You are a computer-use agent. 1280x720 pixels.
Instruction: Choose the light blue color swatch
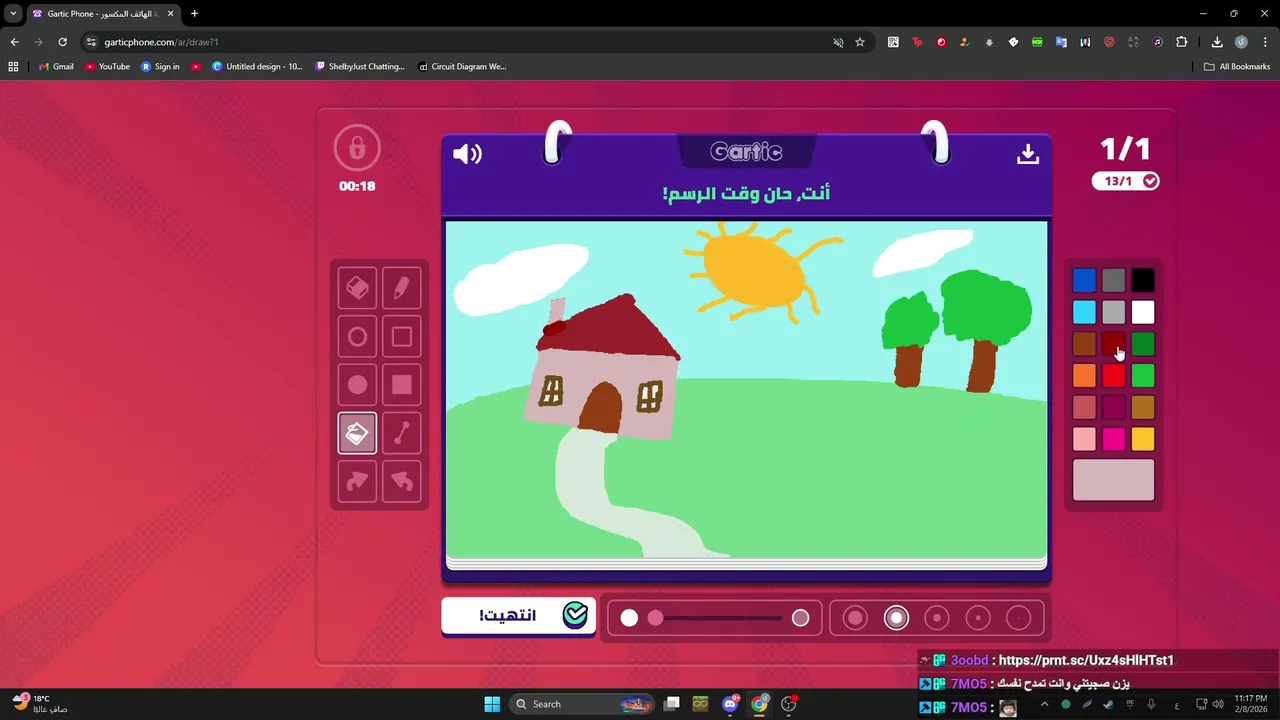1084,313
